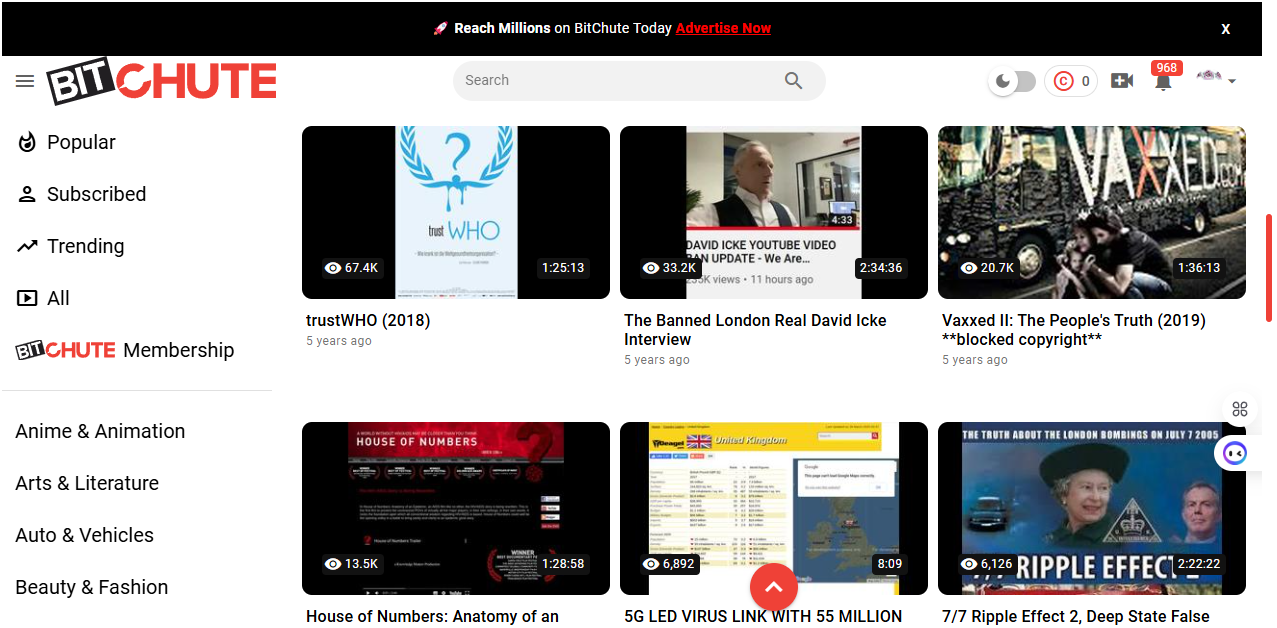Click the 8:09 duration label
This screenshot has width=1277, height=628.
click(x=890, y=564)
